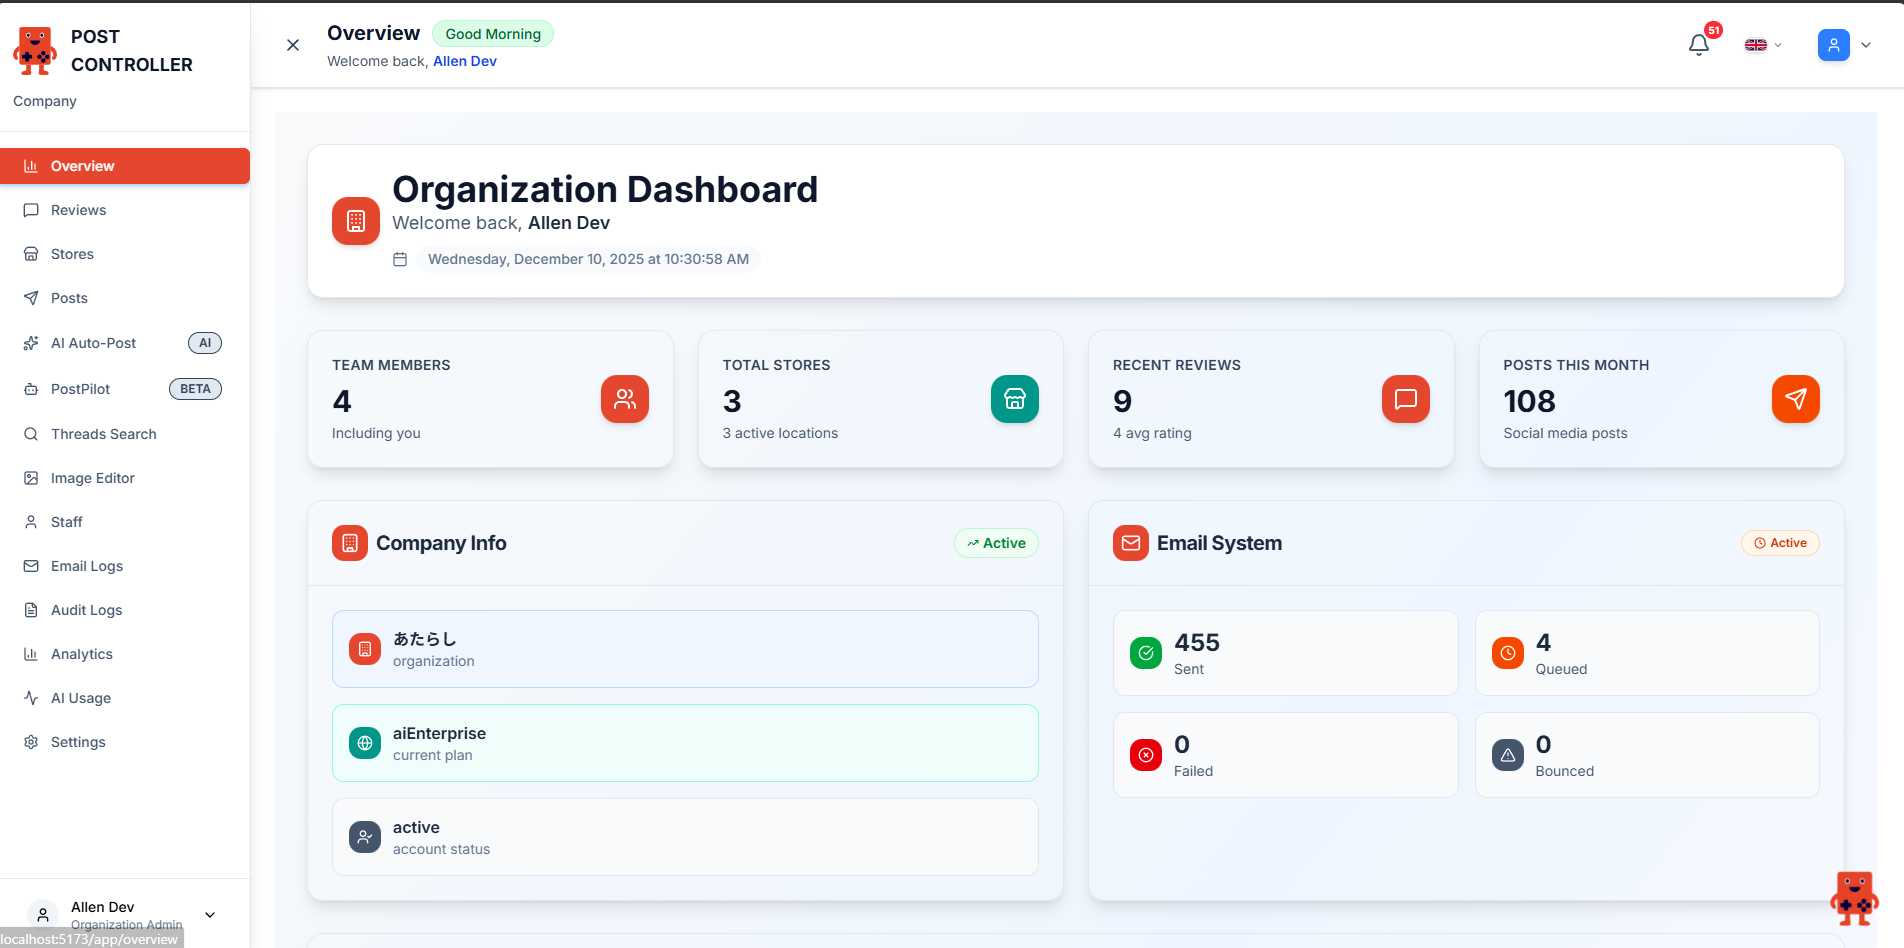Click the Recent Reviews chat bubble icon
This screenshot has width=1904, height=948.
[x=1405, y=399]
